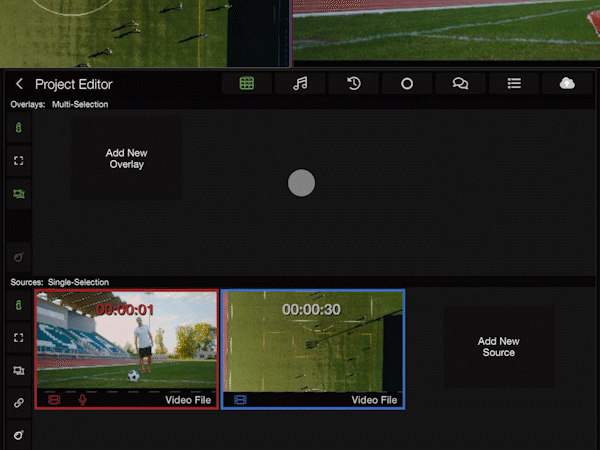This screenshot has width=600, height=450.
Task: Click the top green icon in Overlays sidebar
Action: [x=18, y=127]
